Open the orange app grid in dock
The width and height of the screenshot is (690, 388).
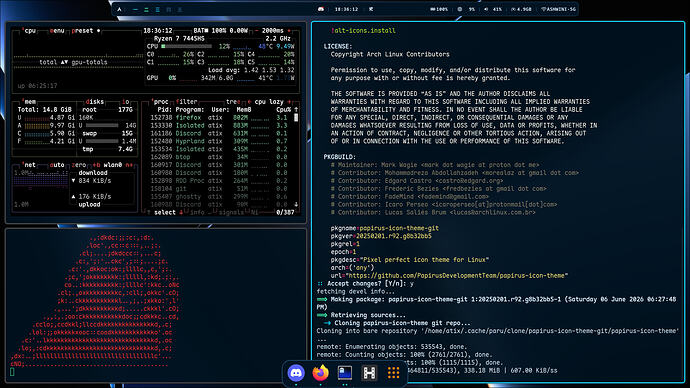pos(393,373)
